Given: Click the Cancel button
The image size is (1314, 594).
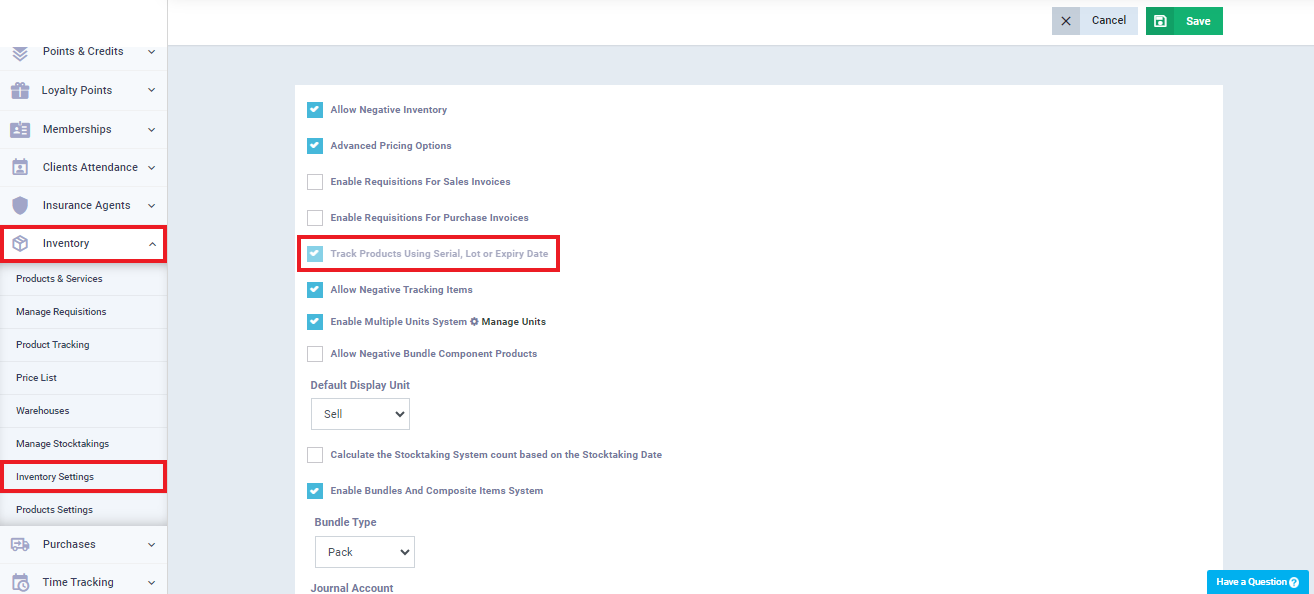Looking at the screenshot, I should pyautogui.click(x=1095, y=21).
